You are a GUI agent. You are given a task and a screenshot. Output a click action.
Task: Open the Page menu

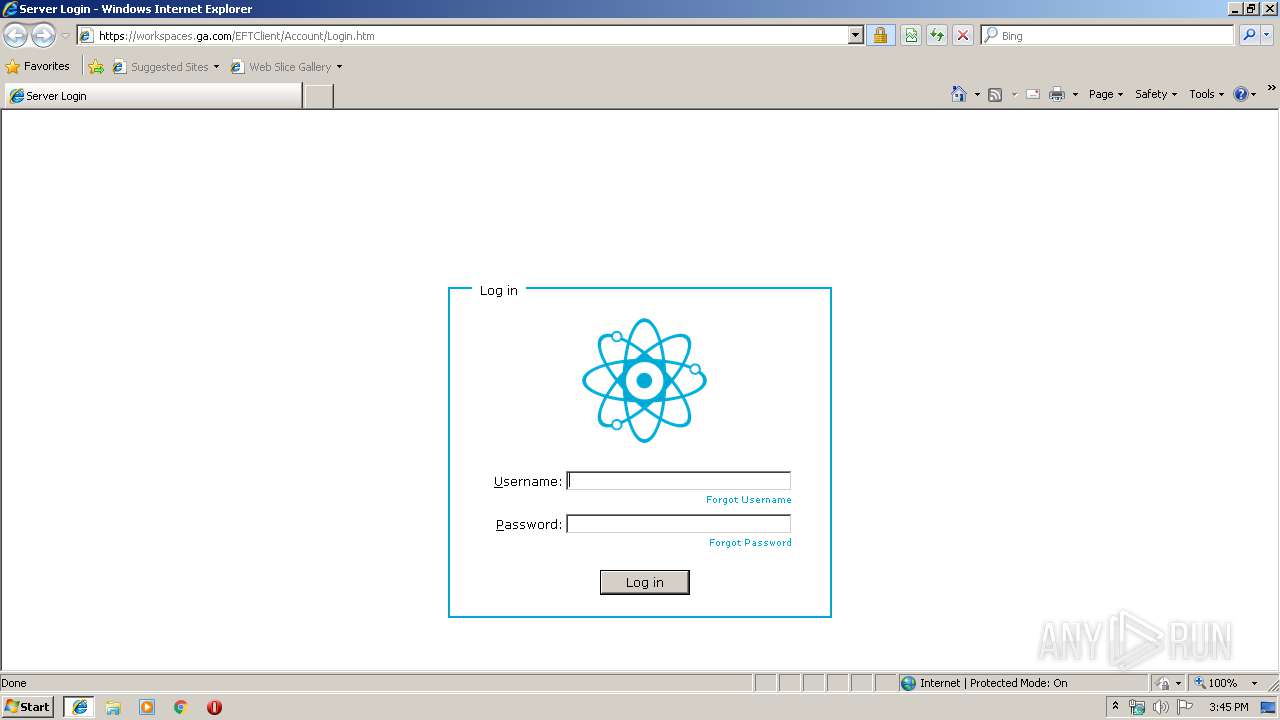pos(1106,94)
